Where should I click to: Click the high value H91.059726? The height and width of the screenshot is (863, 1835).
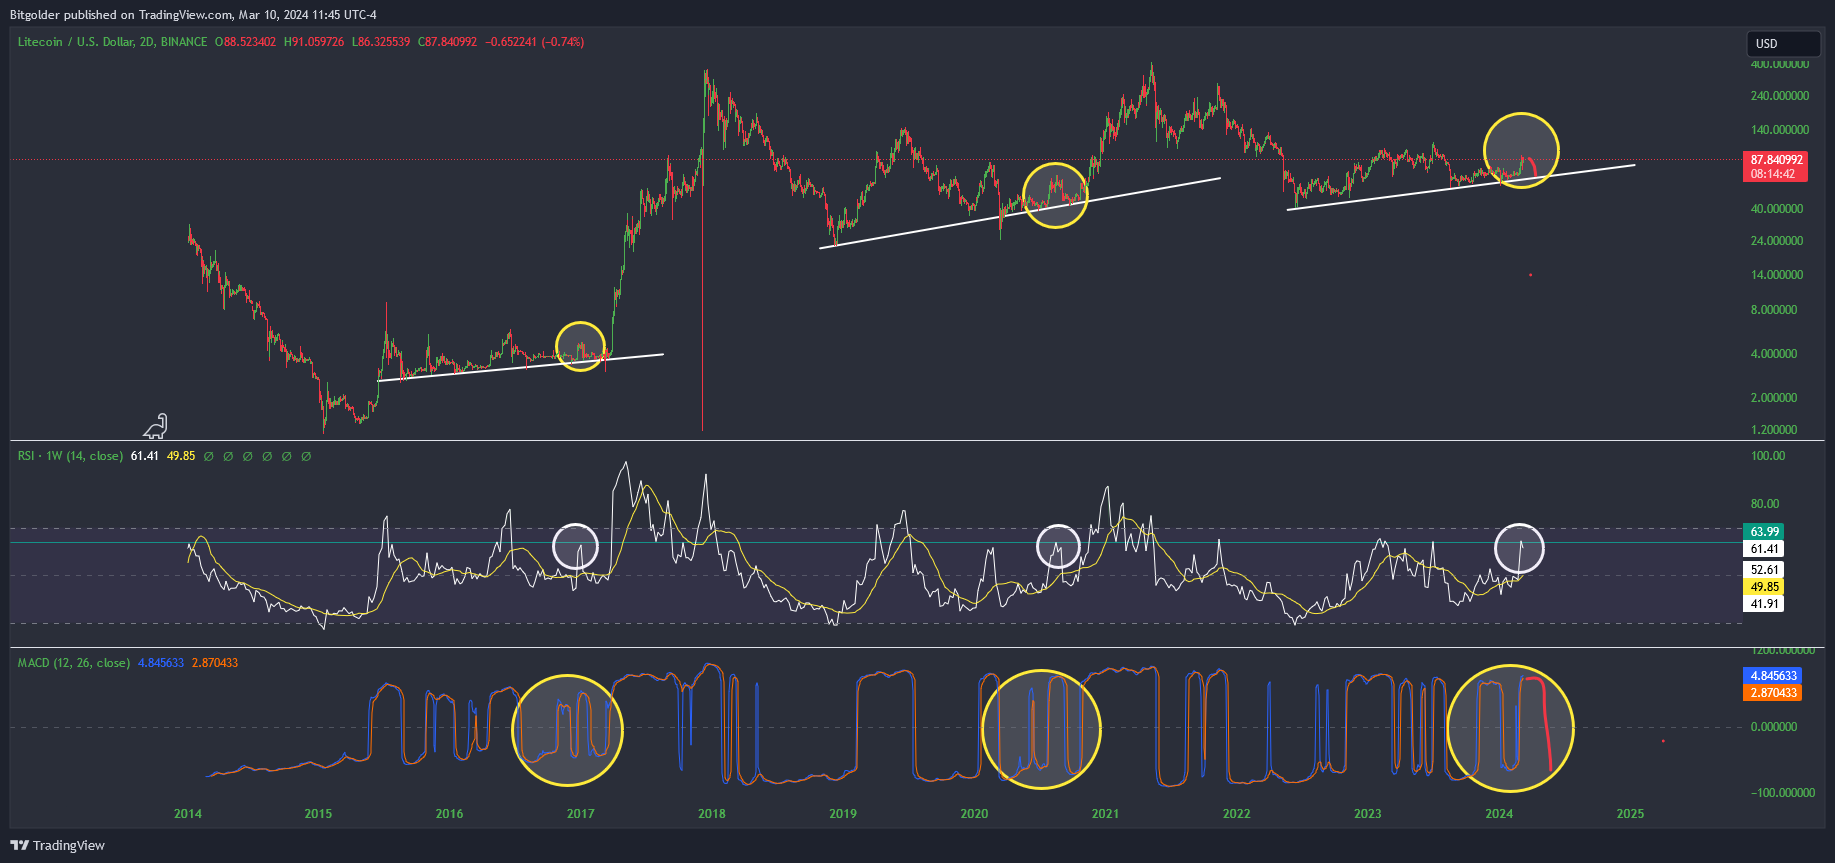point(314,42)
